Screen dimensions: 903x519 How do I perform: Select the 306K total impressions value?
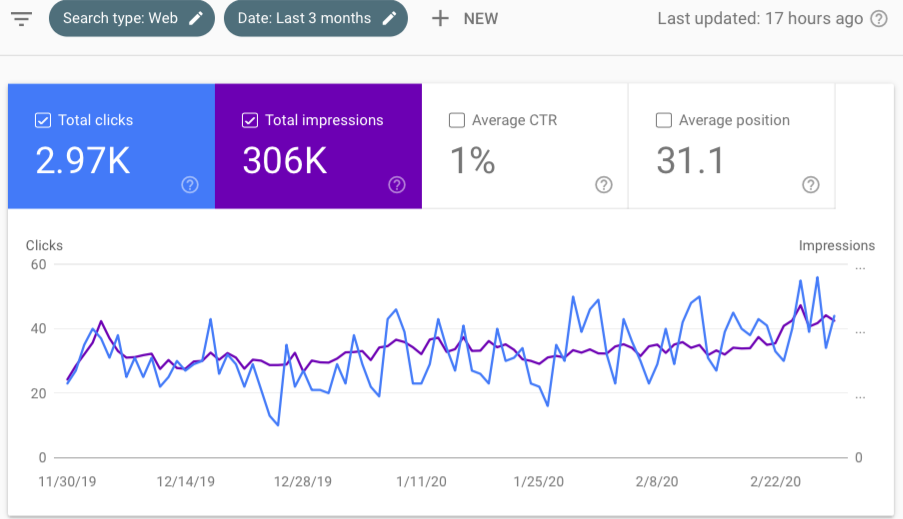[x=285, y=160]
